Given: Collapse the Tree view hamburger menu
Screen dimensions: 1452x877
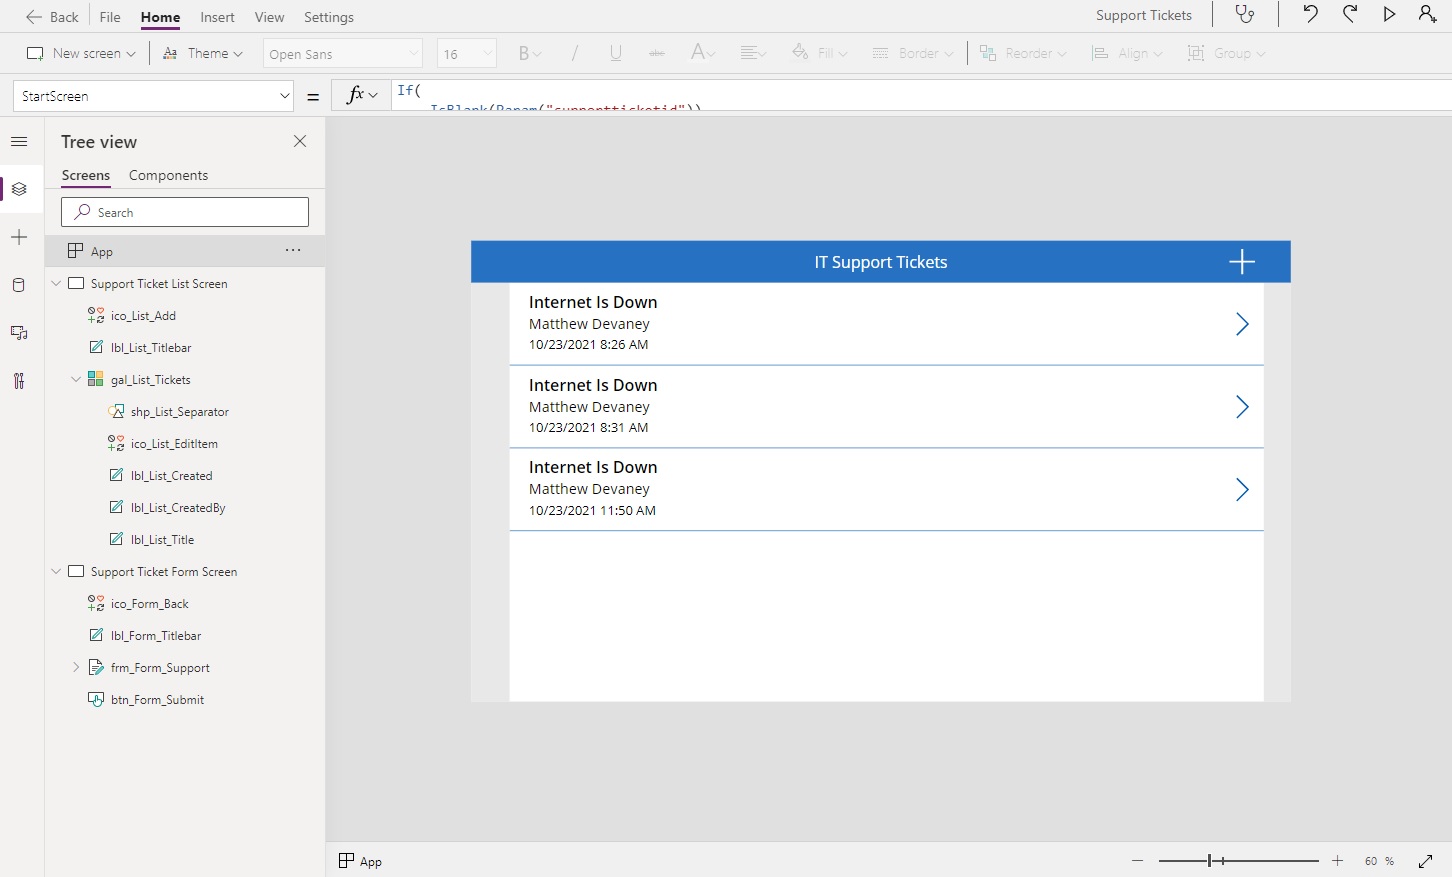Looking at the screenshot, I should 19,141.
